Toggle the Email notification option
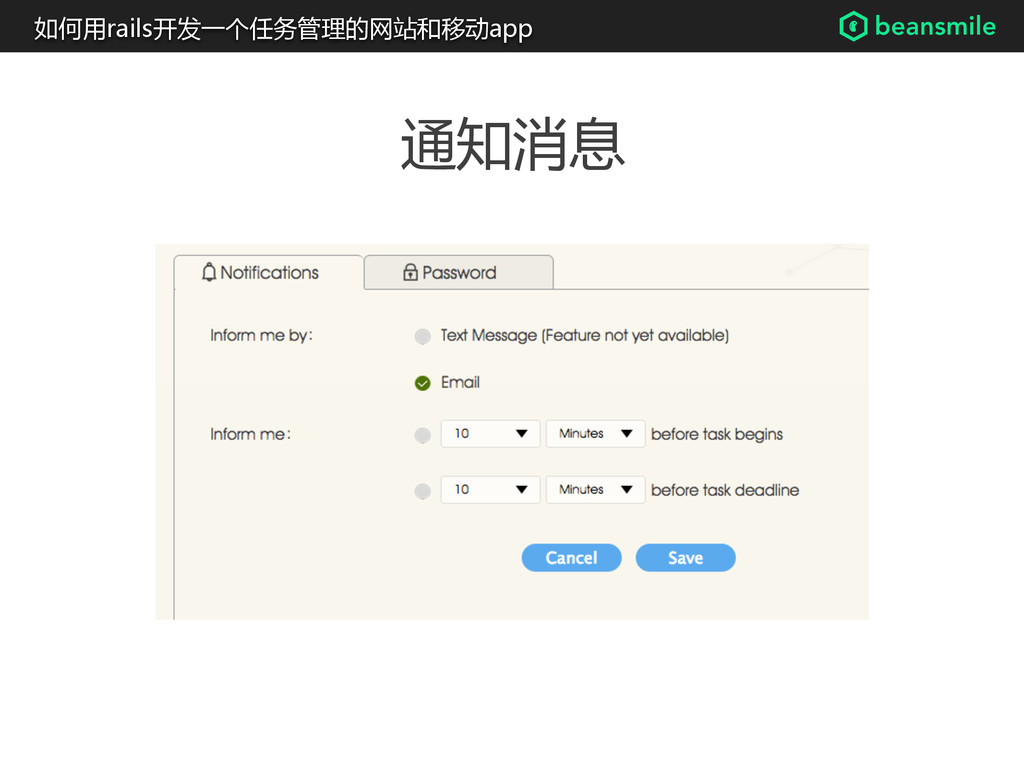The image size is (1024, 768). click(x=423, y=383)
